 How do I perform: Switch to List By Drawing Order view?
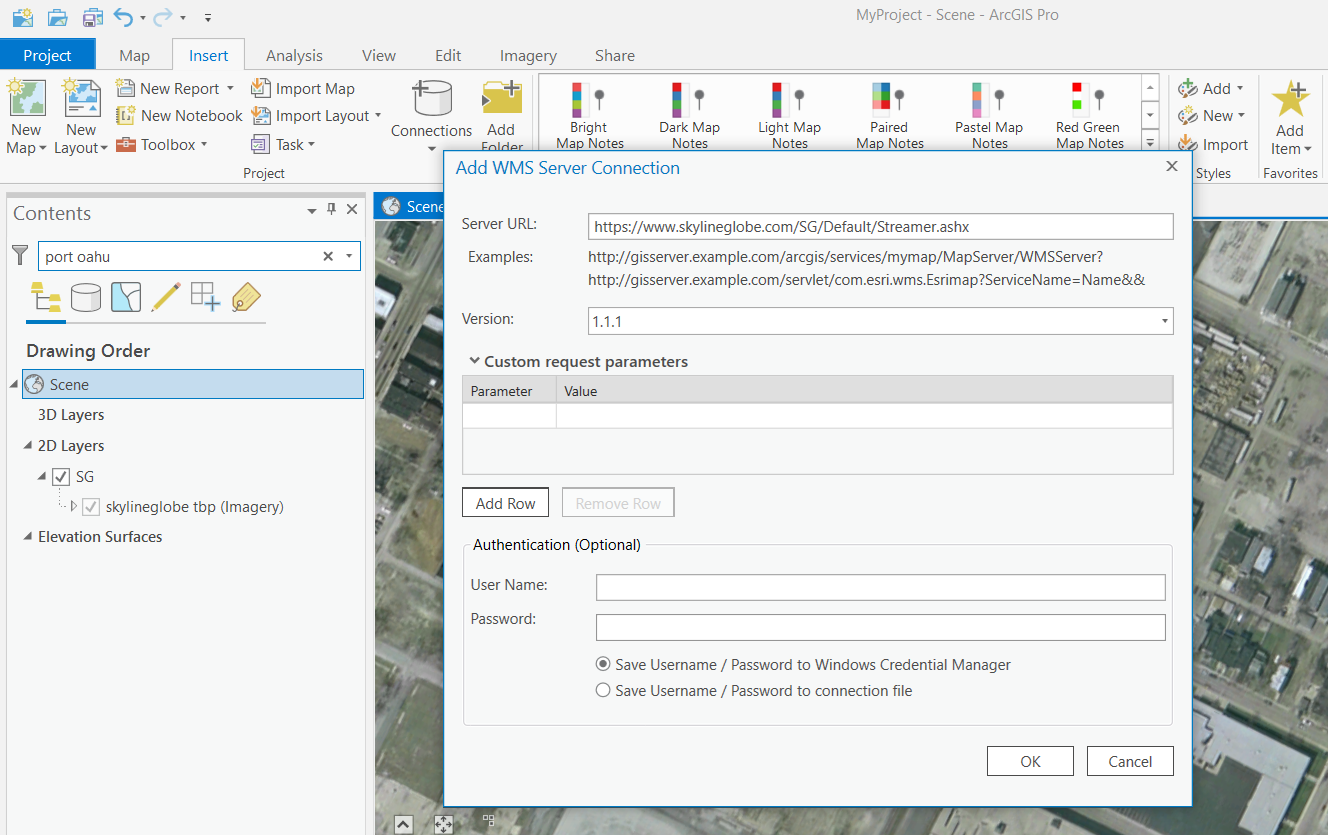46,297
